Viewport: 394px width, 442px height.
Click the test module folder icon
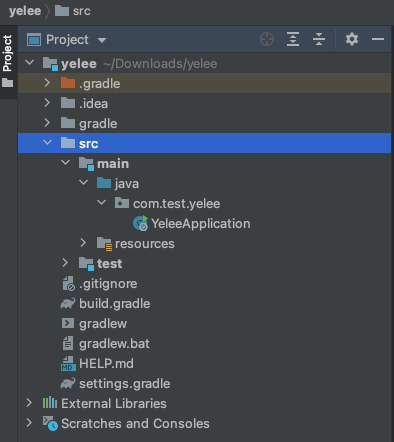86,264
